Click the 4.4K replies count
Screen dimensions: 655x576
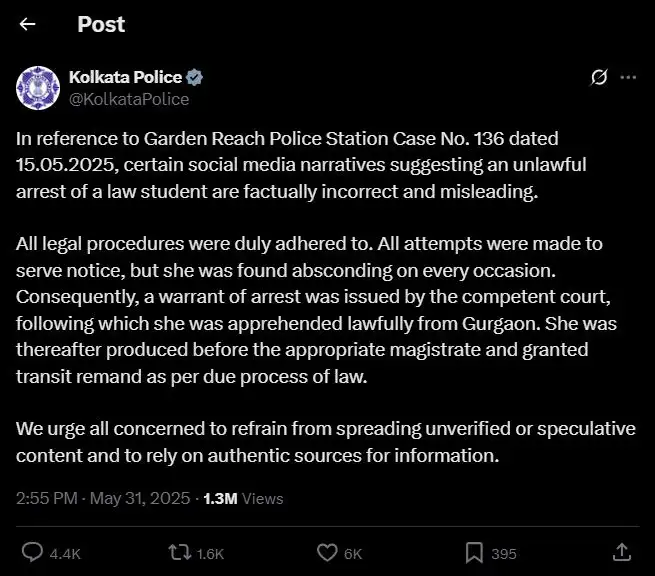click(x=65, y=553)
